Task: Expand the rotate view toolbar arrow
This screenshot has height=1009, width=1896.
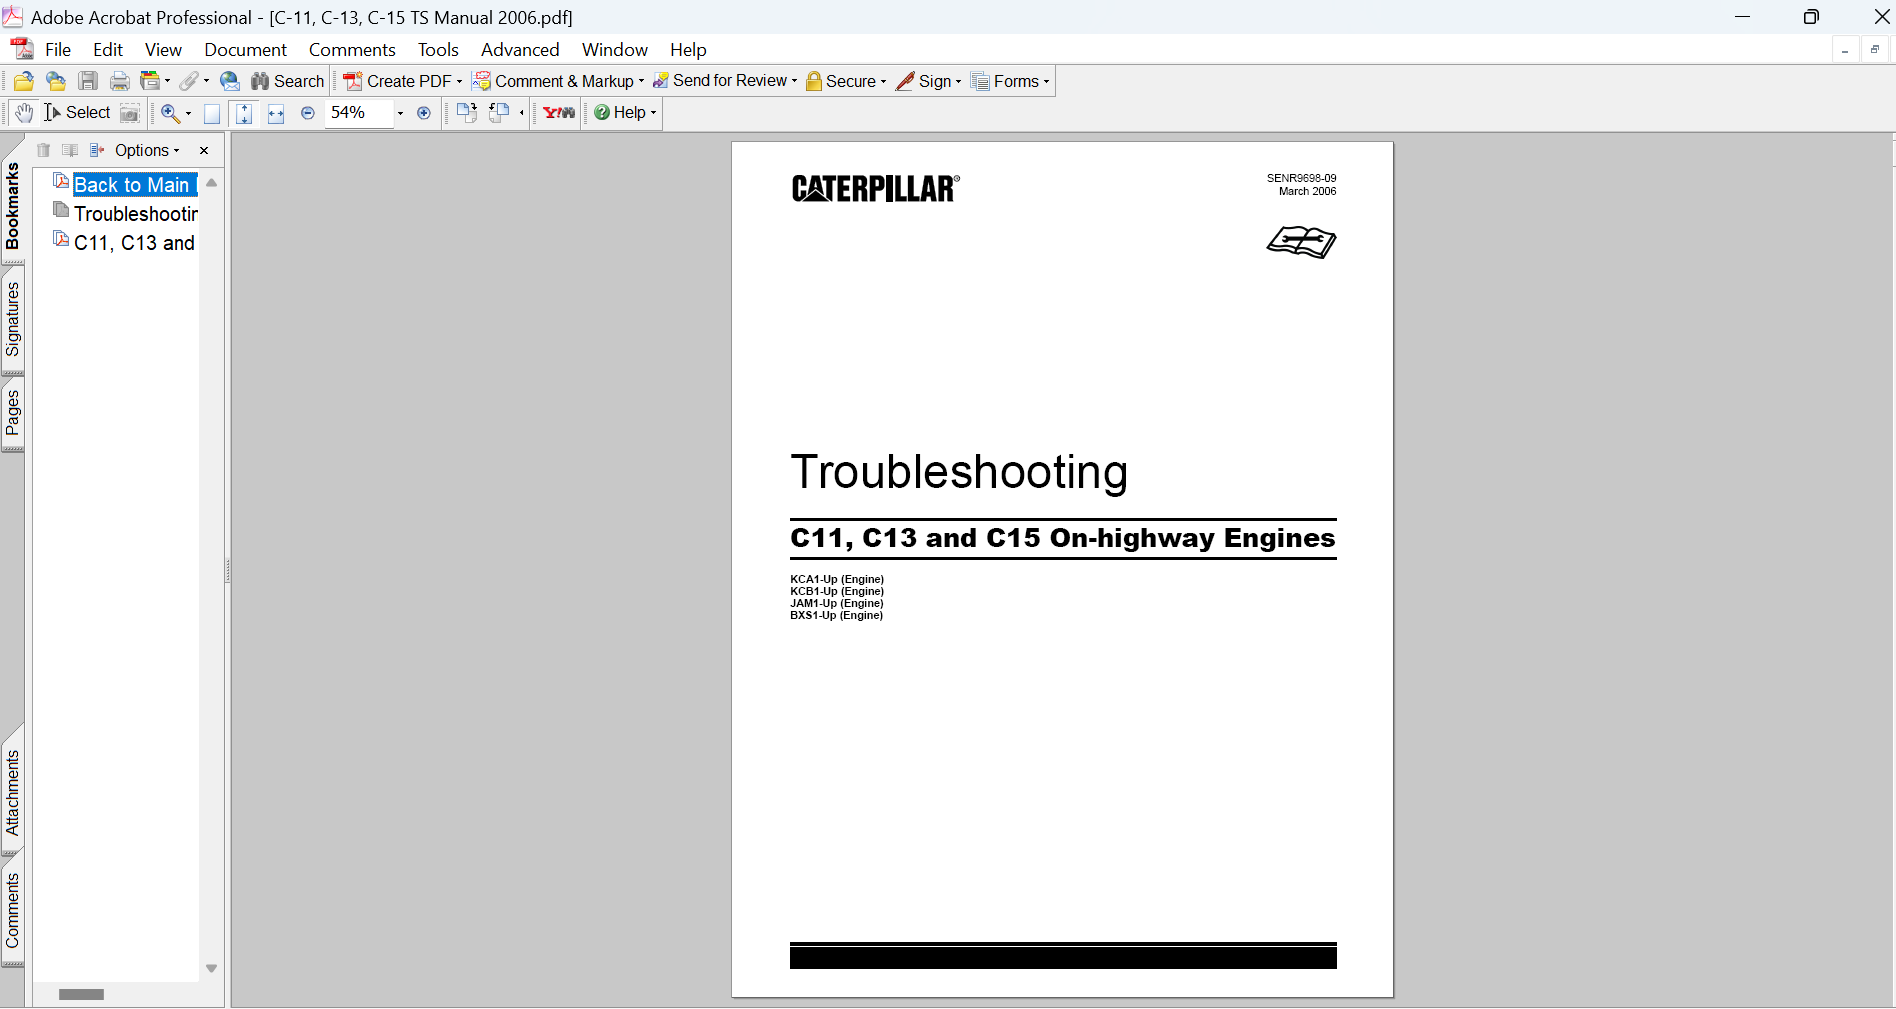Action: [x=522, y=113]
